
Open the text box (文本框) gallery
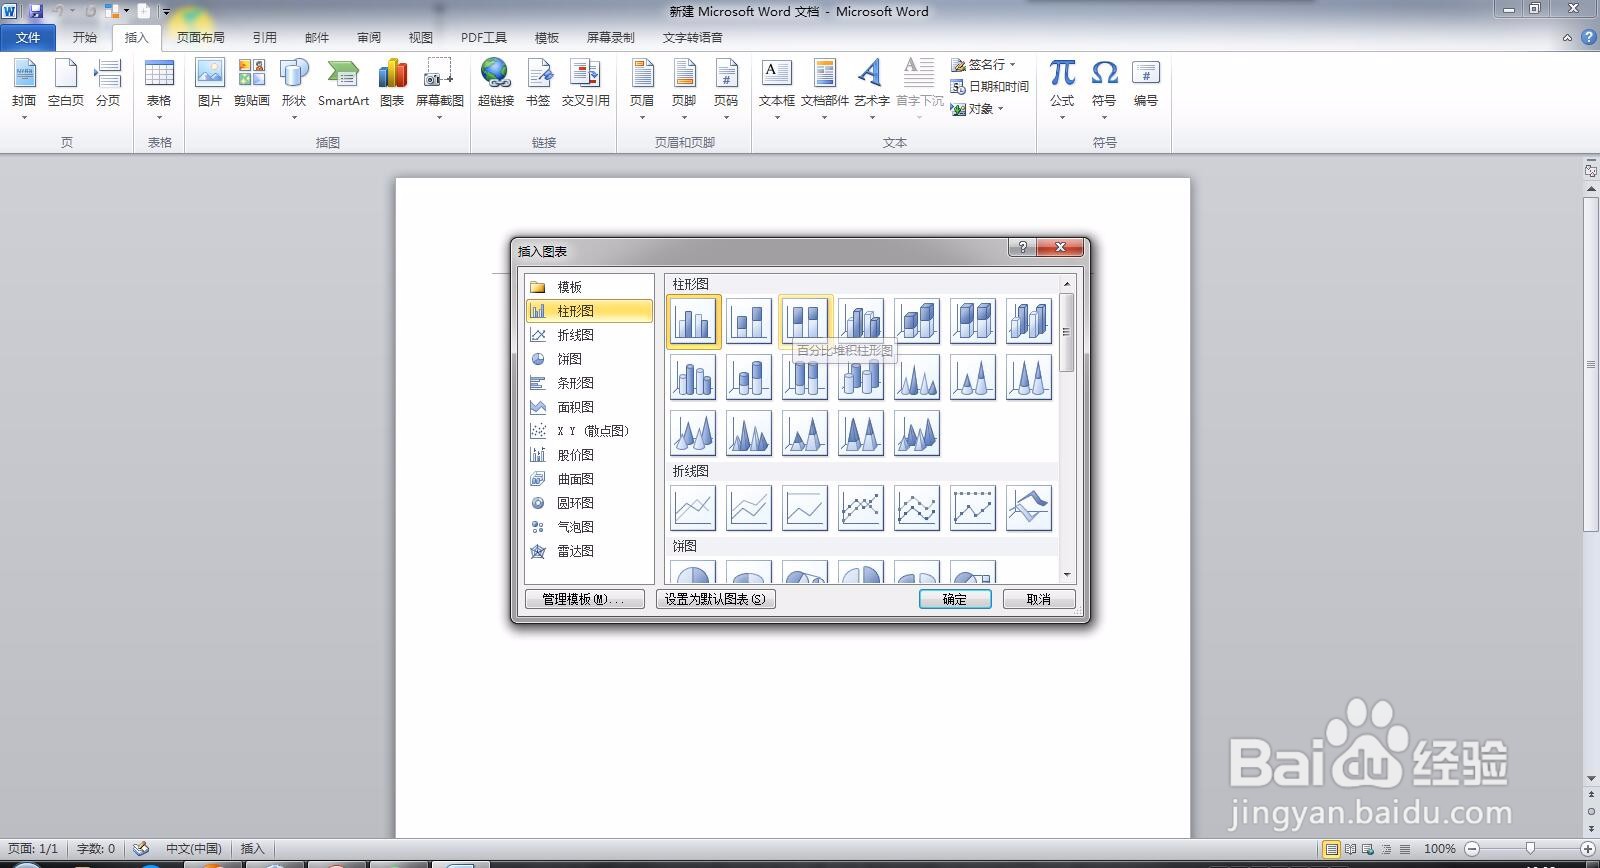tap(777, 88)
